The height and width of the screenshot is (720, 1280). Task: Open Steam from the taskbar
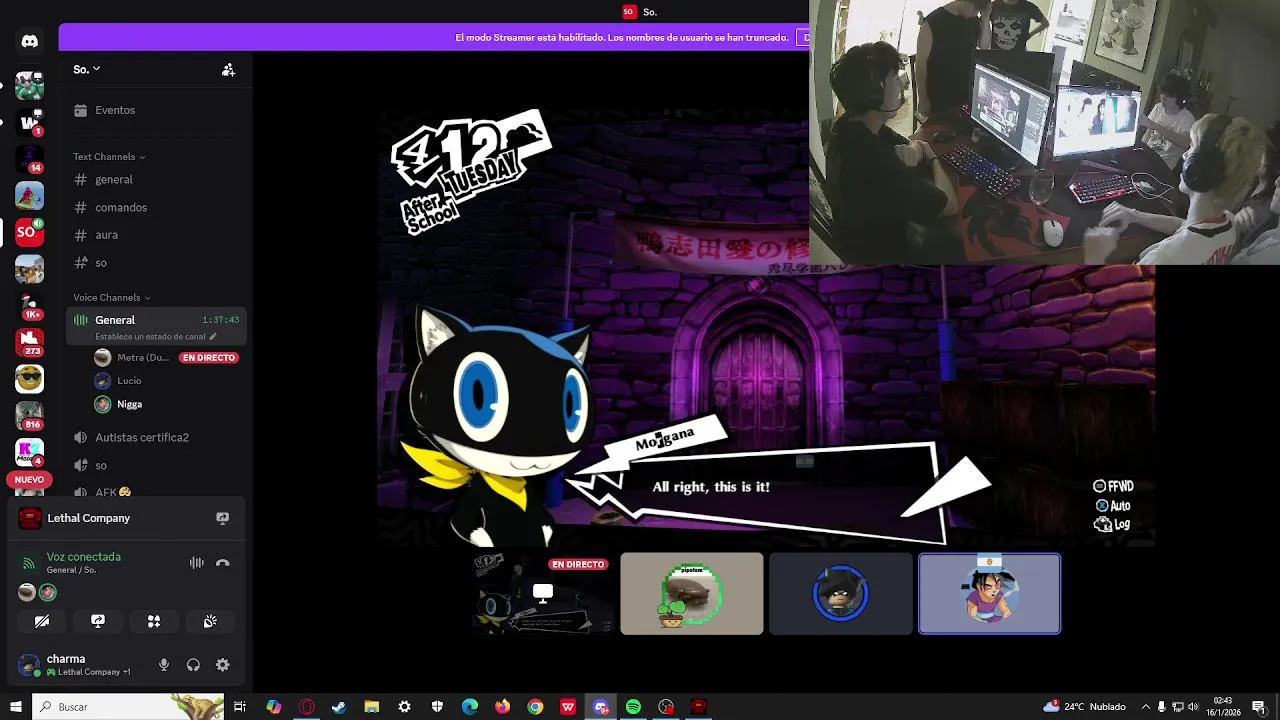(339, 707)
